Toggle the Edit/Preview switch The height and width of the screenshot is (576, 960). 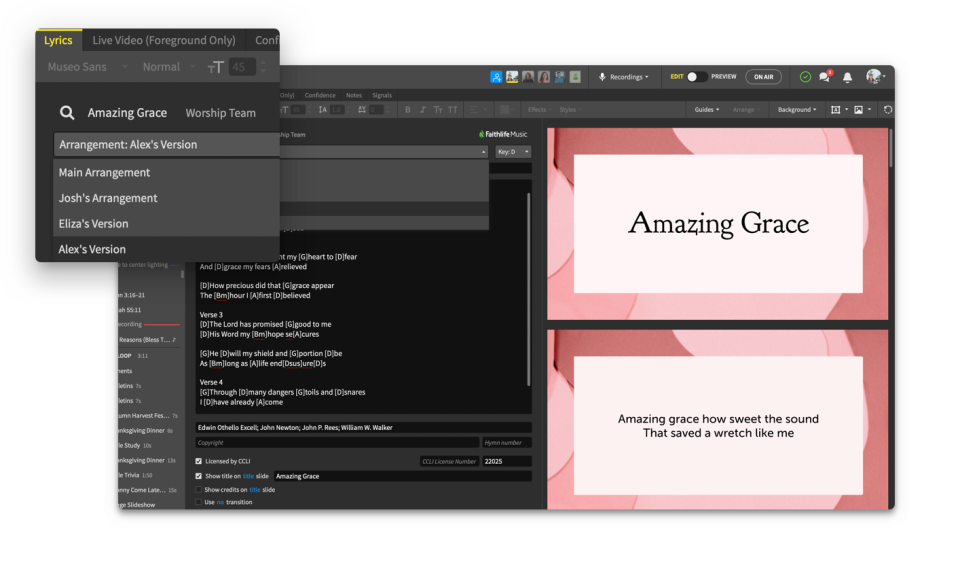[696, 77]
